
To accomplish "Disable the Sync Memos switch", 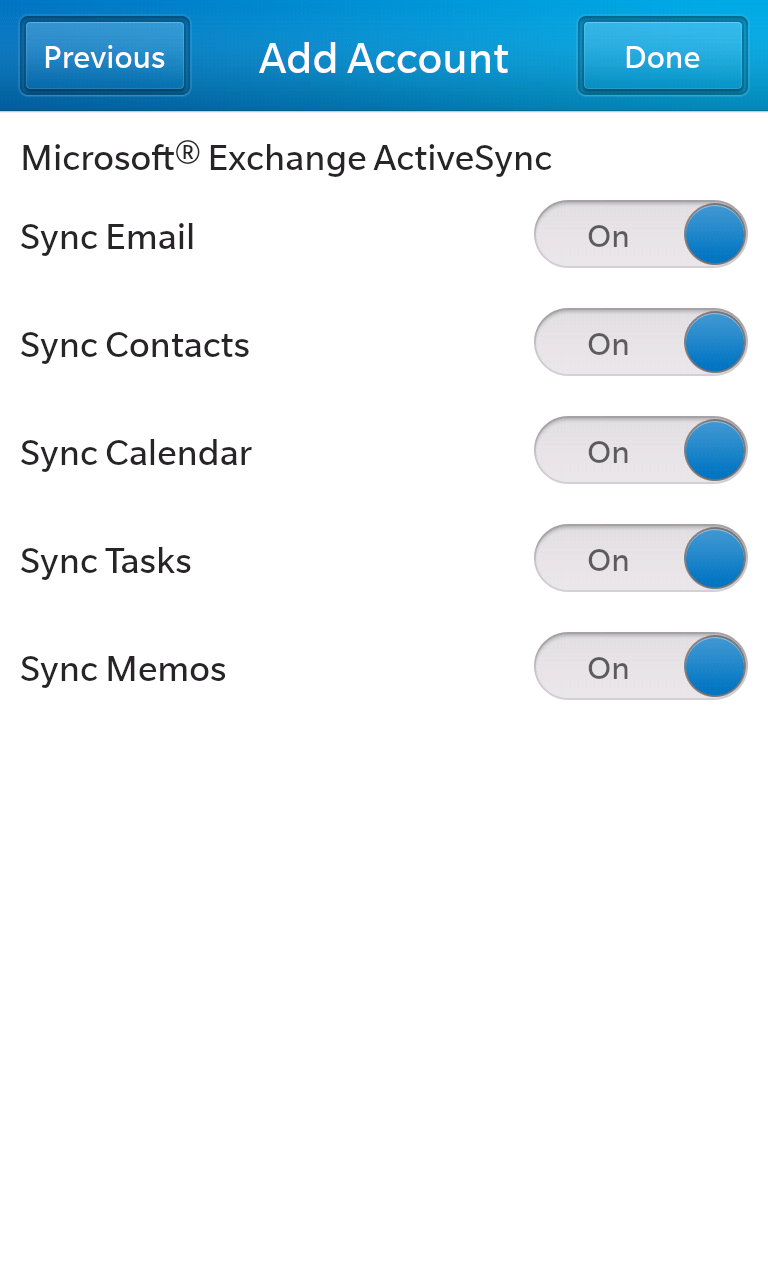I will pyautogui.click(x=641, y=667).
